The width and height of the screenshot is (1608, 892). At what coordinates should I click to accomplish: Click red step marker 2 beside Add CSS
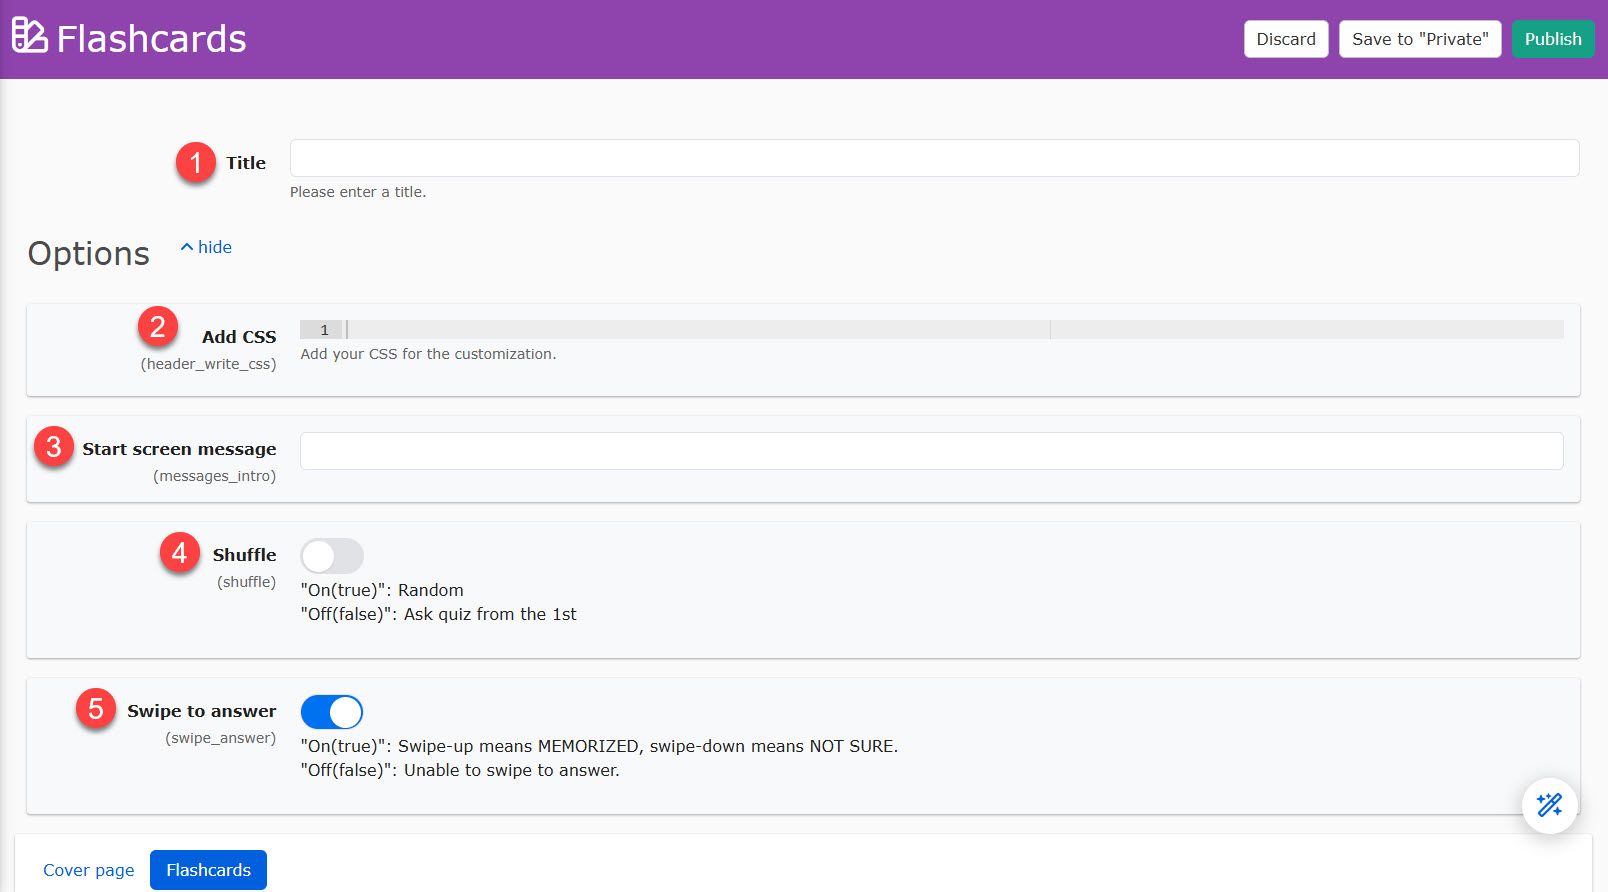158,326
